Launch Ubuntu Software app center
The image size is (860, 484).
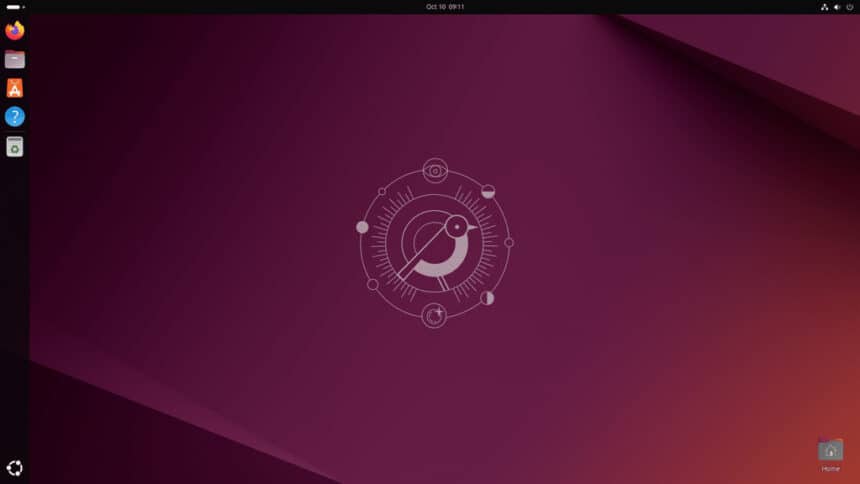point(15,88)
